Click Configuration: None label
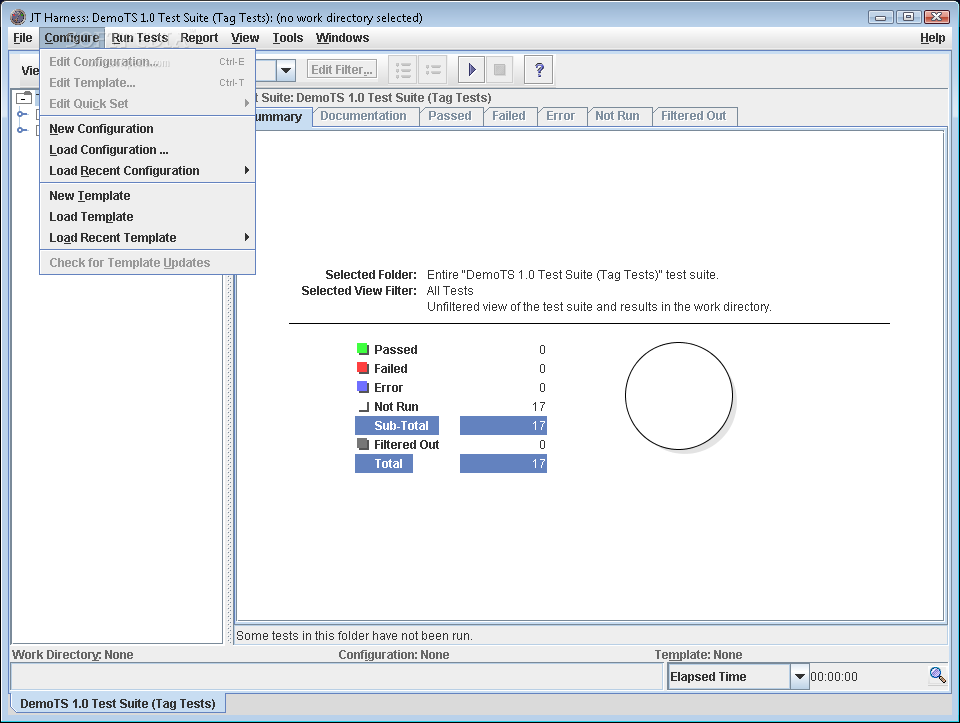 (394, 654)
